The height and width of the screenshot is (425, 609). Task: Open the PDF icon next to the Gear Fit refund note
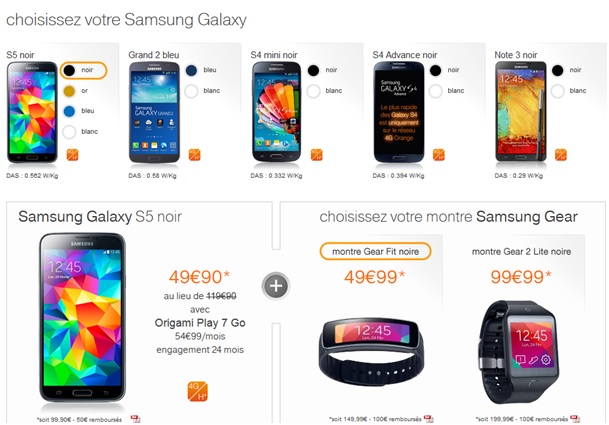[429, 419]
